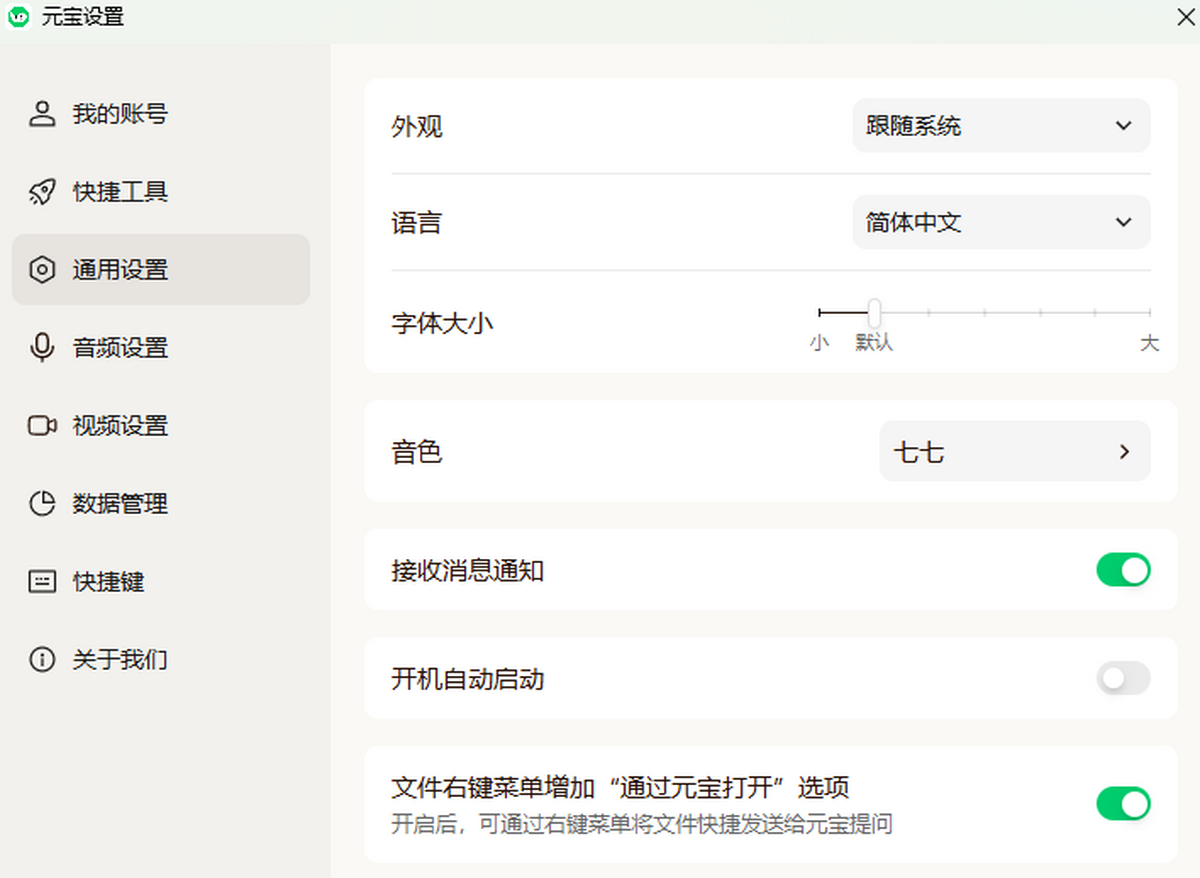
Task: Click the camera icon for 视频设置
Action: coord(42,426)
